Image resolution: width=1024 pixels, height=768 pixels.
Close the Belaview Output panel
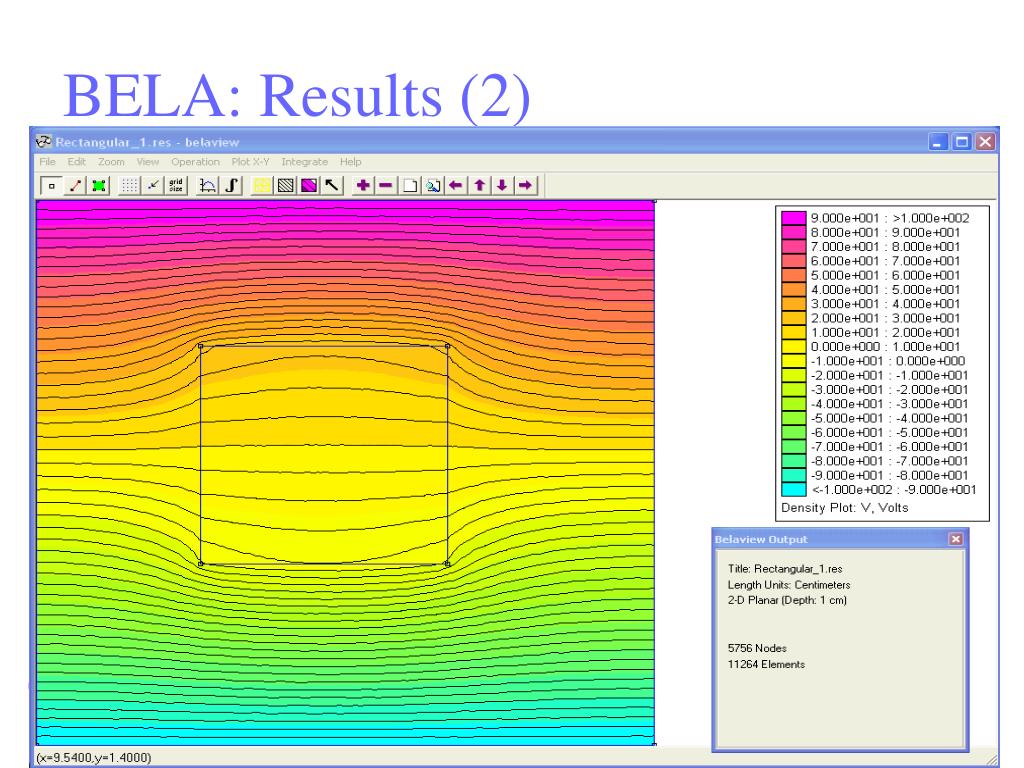coord(955,539)
